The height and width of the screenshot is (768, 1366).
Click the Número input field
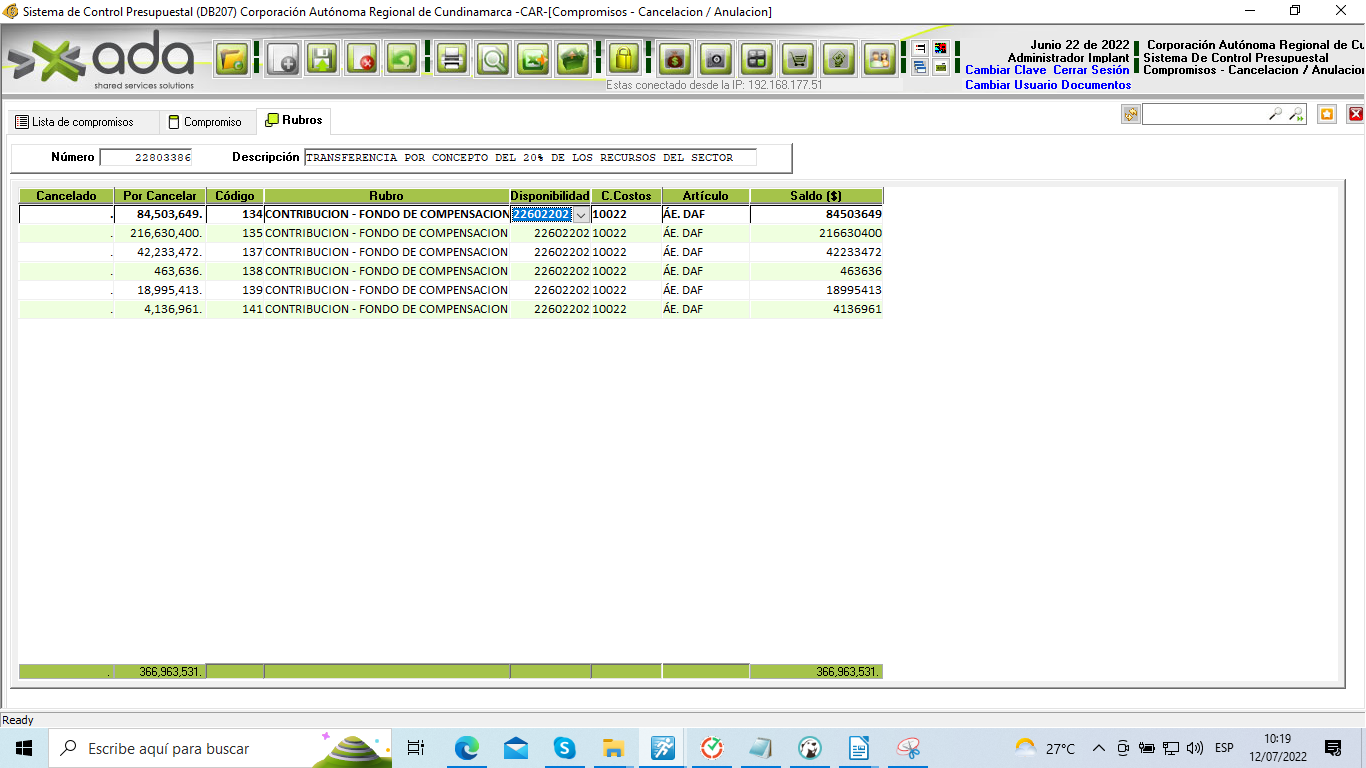(146, 158)
